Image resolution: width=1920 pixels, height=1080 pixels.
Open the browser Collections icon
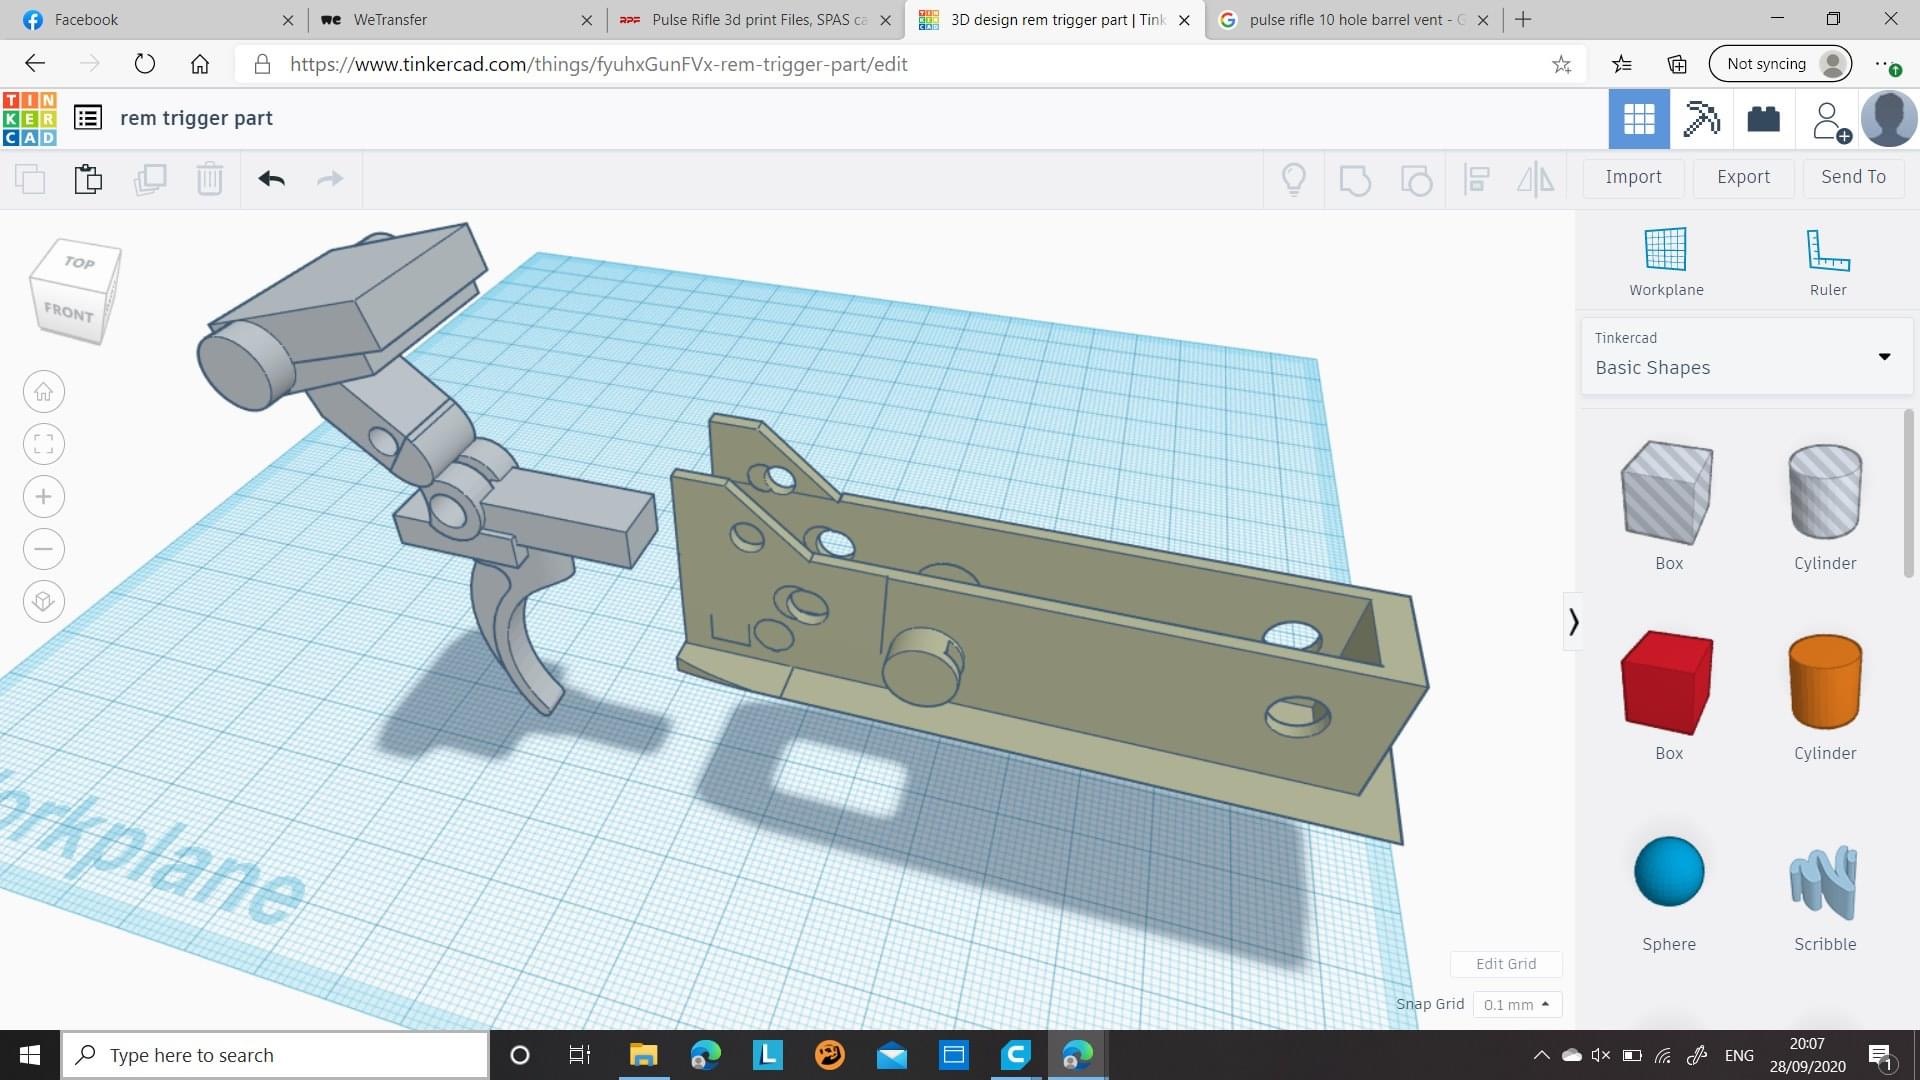1677,65
